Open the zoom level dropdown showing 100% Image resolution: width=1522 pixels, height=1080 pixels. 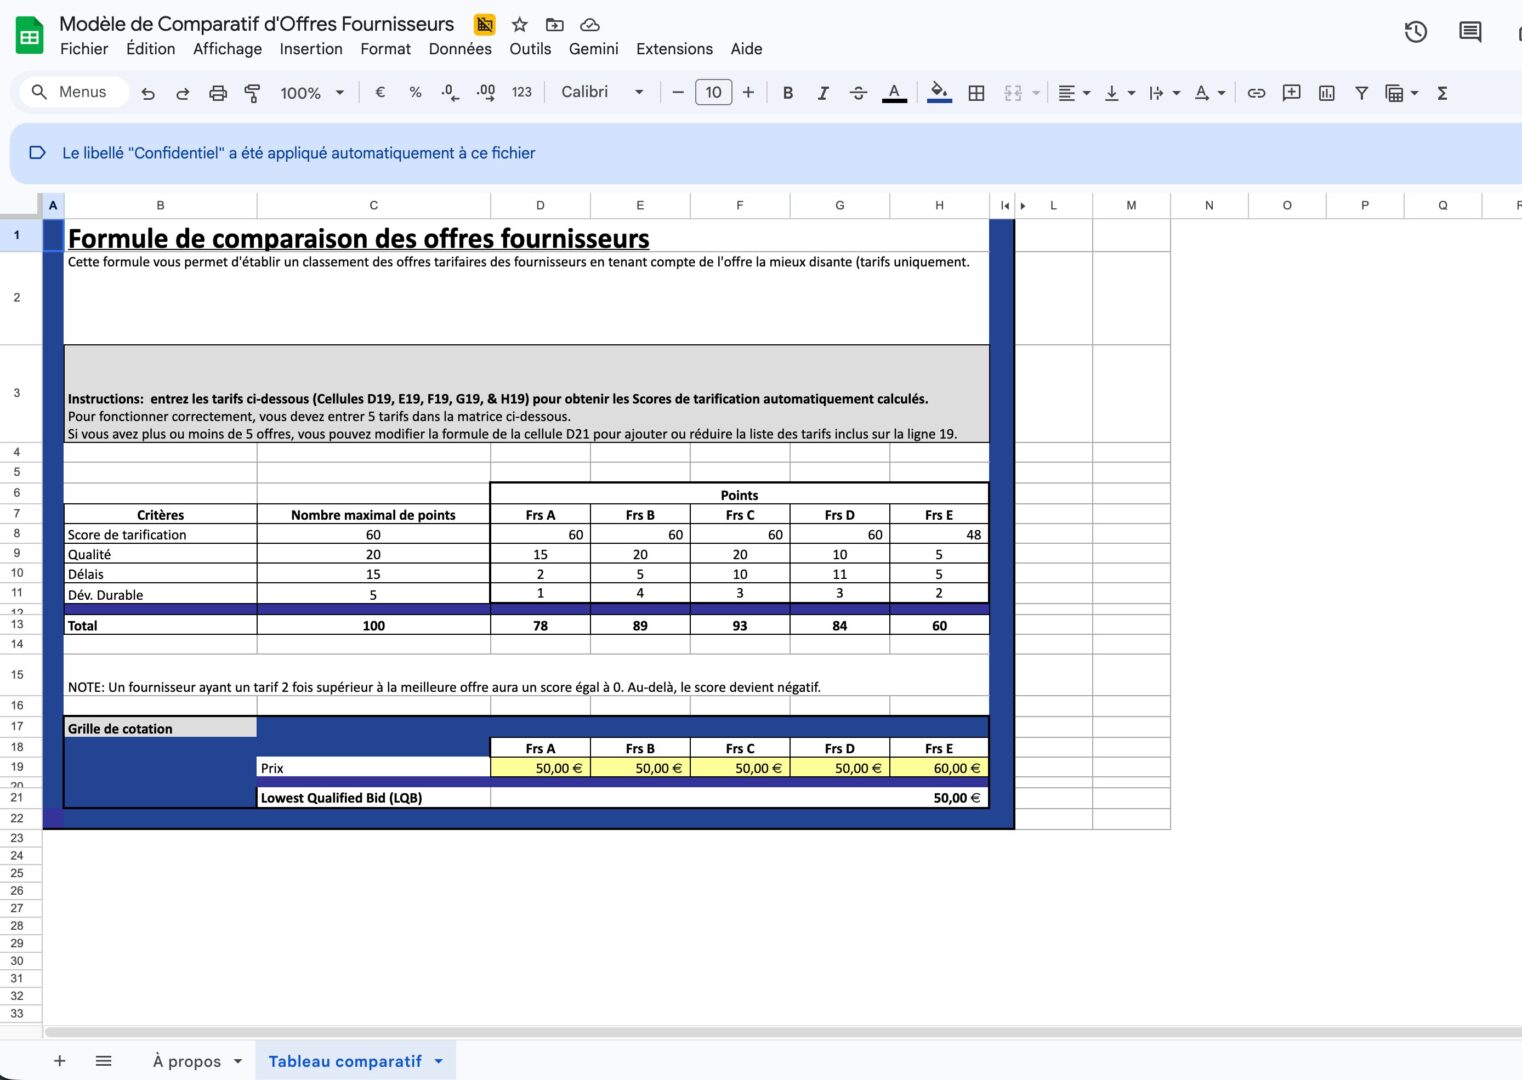[x=312, y=93]
